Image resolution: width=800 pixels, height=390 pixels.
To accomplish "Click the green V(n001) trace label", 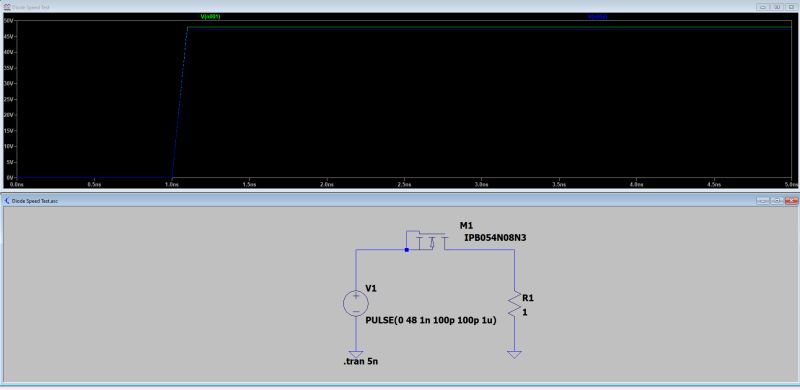I will point(210,17).
